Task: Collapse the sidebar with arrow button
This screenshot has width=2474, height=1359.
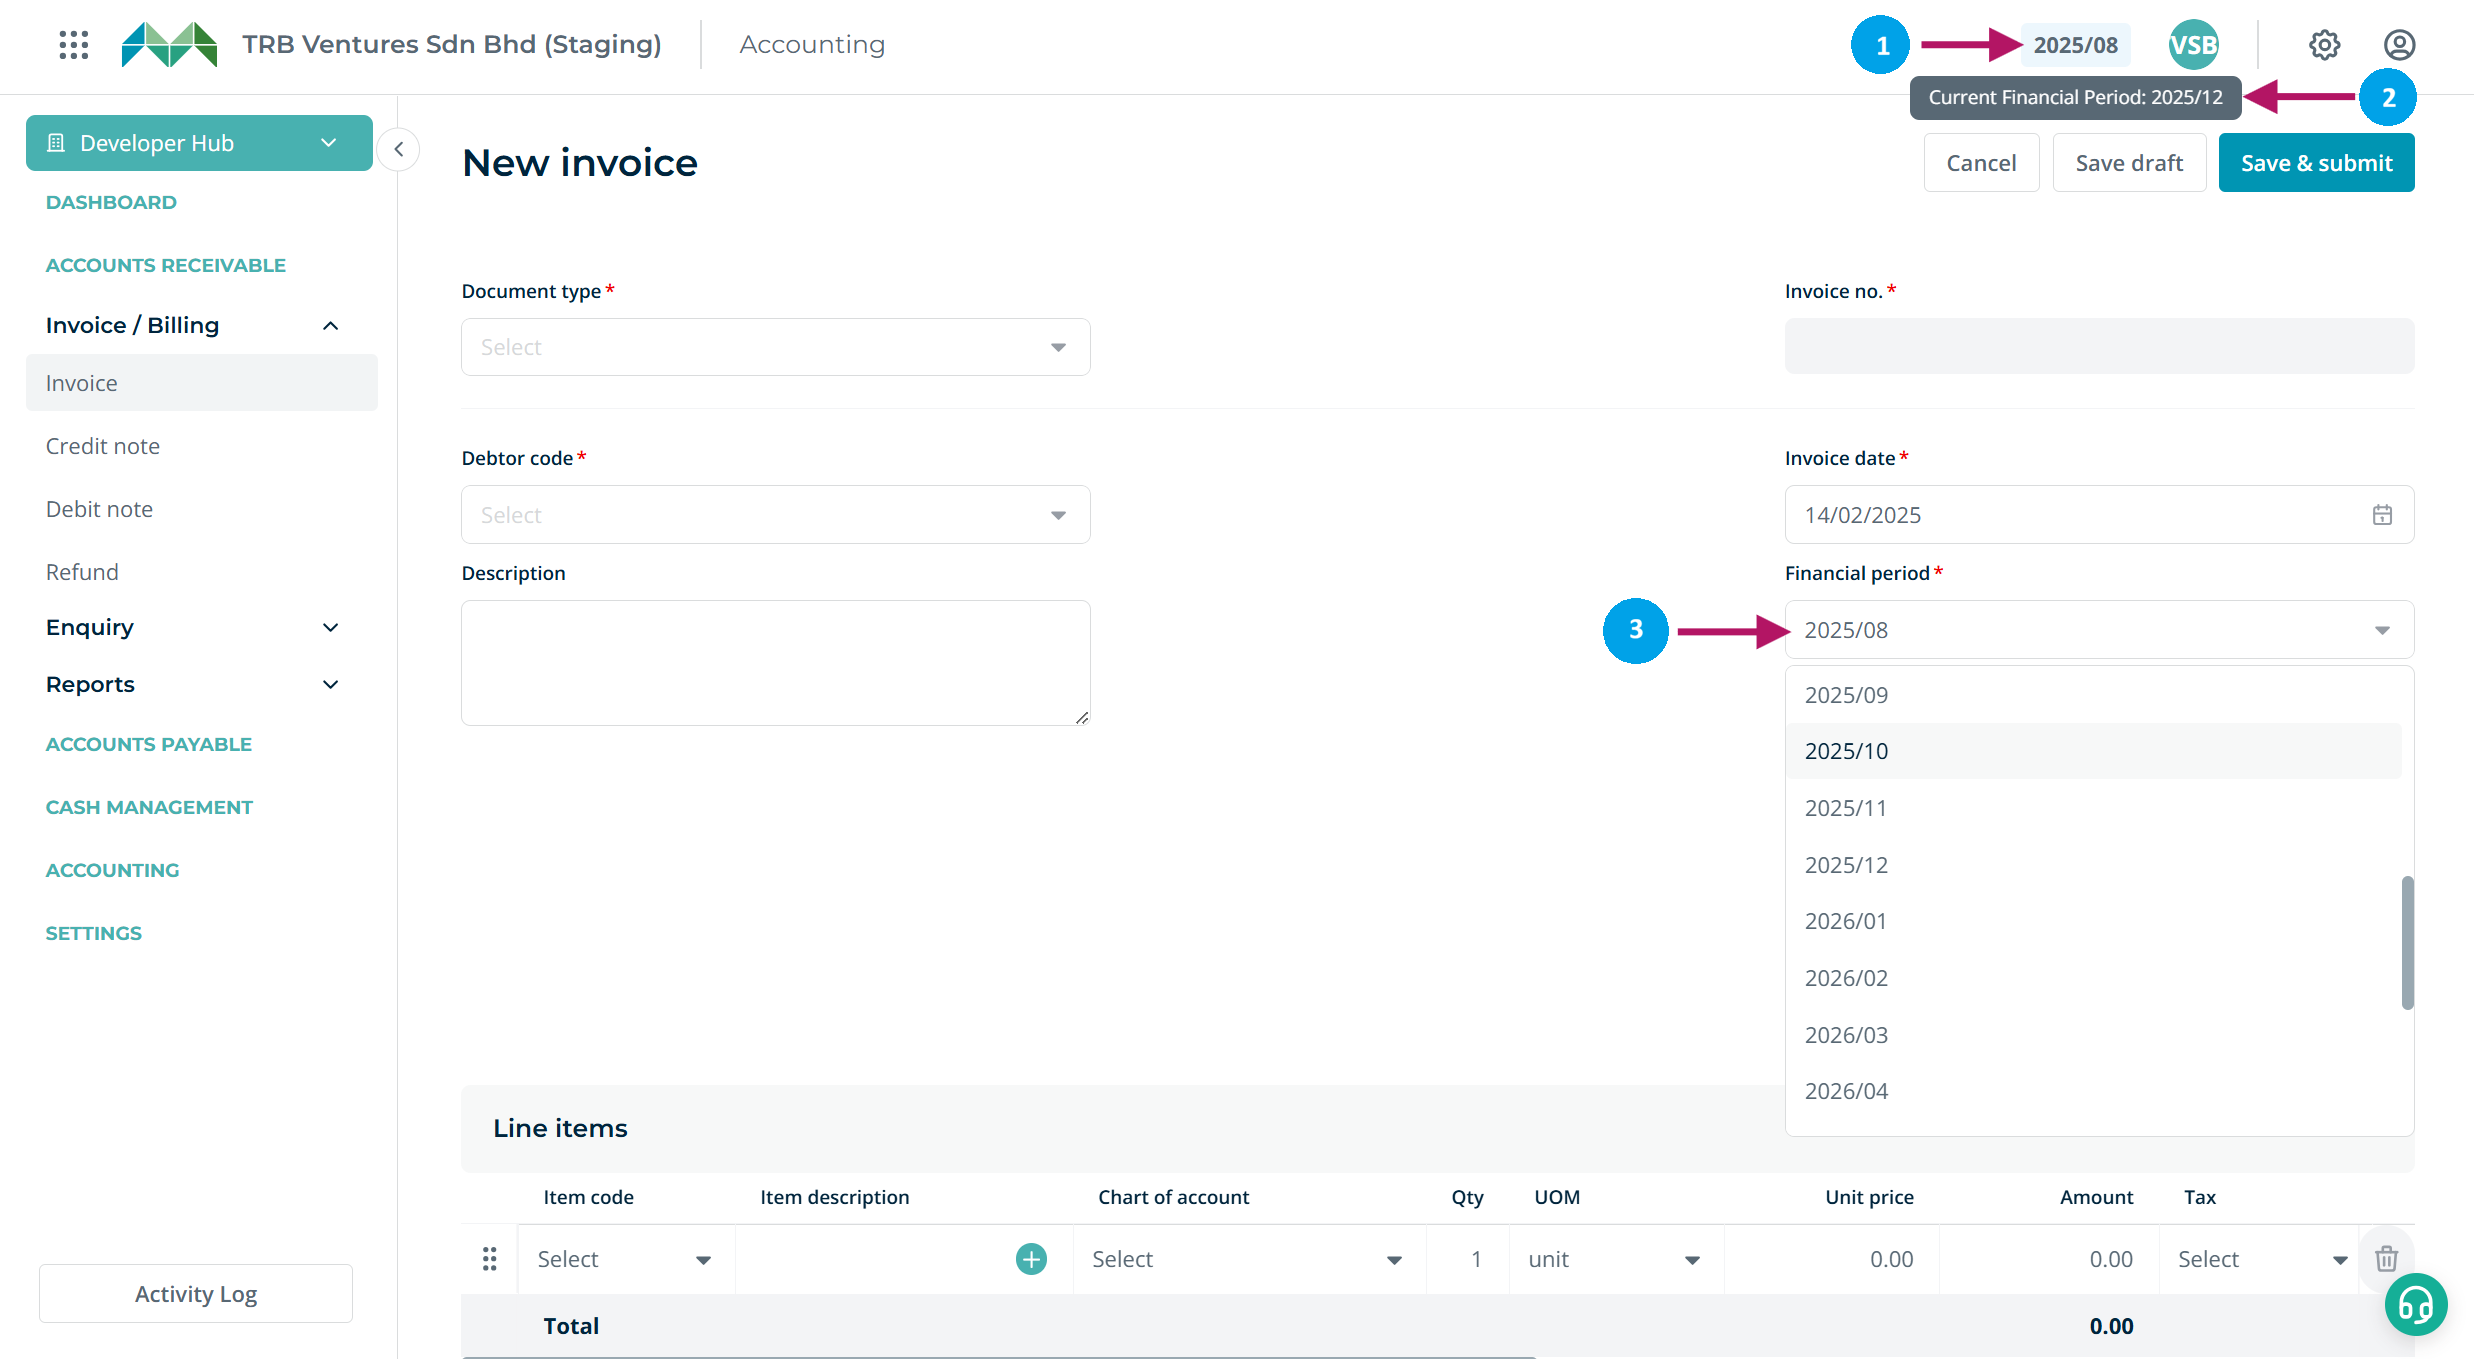Action: coord(399,150)
